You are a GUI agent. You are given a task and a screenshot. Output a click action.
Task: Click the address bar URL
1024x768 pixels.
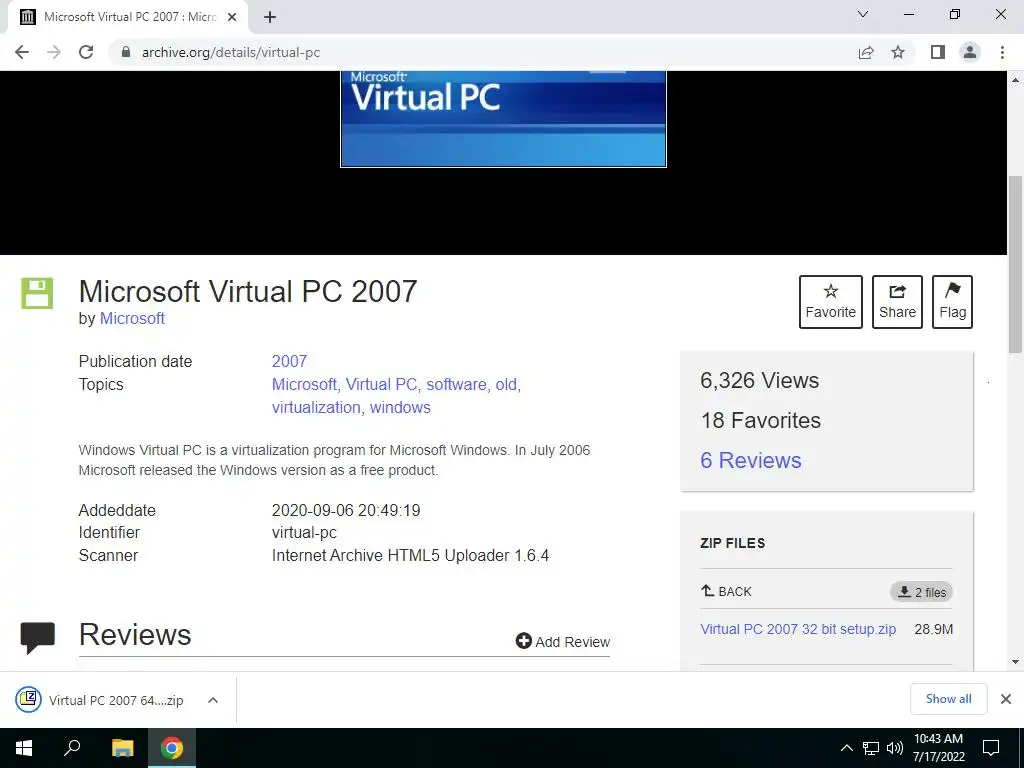coord(231,52)
